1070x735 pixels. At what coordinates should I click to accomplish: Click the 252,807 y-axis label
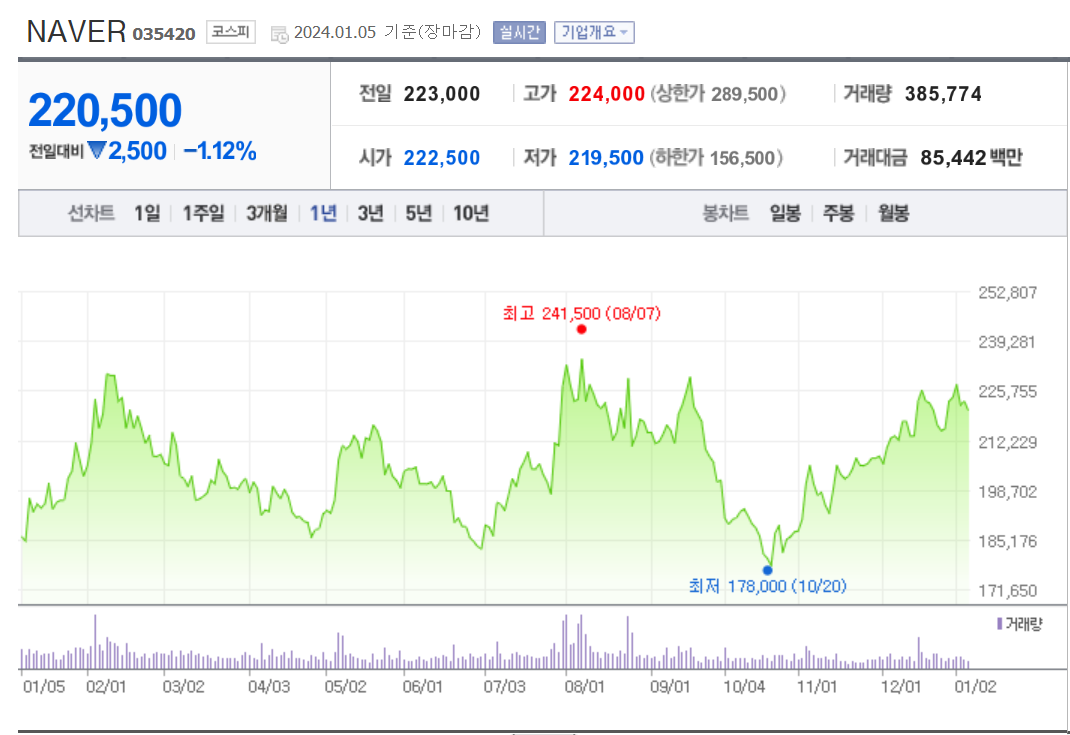[x=1007, y=293]
